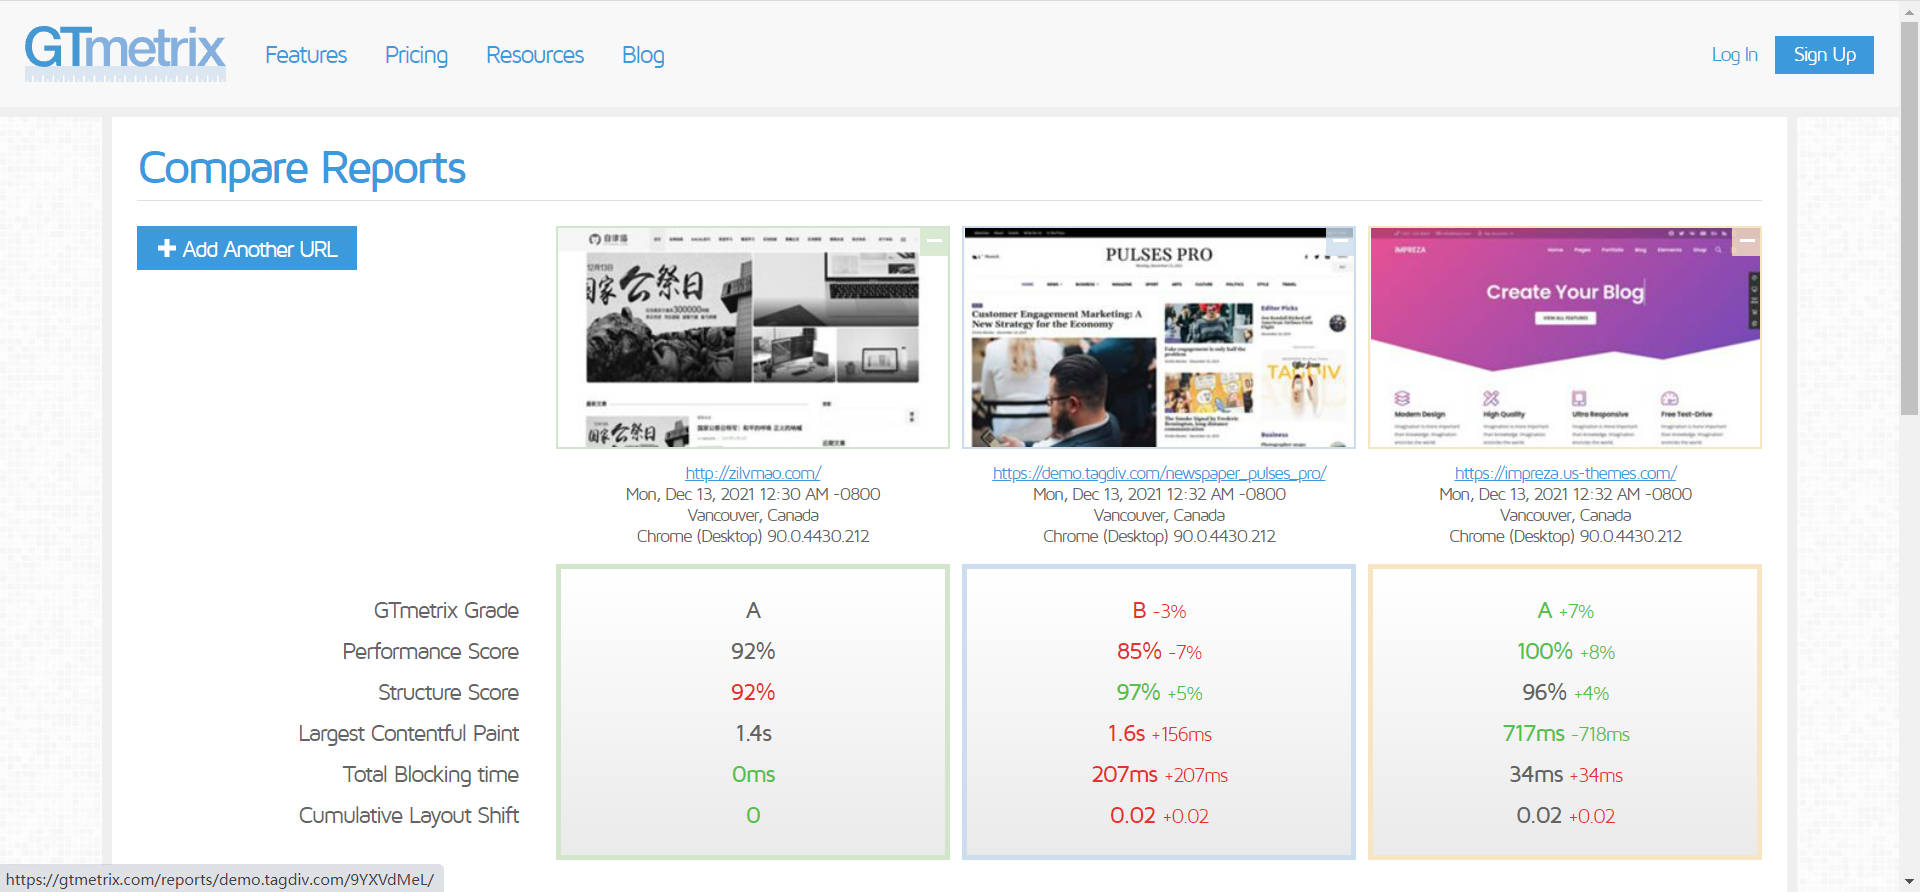Click the GTmetrix logo

(x=125, y=53)
